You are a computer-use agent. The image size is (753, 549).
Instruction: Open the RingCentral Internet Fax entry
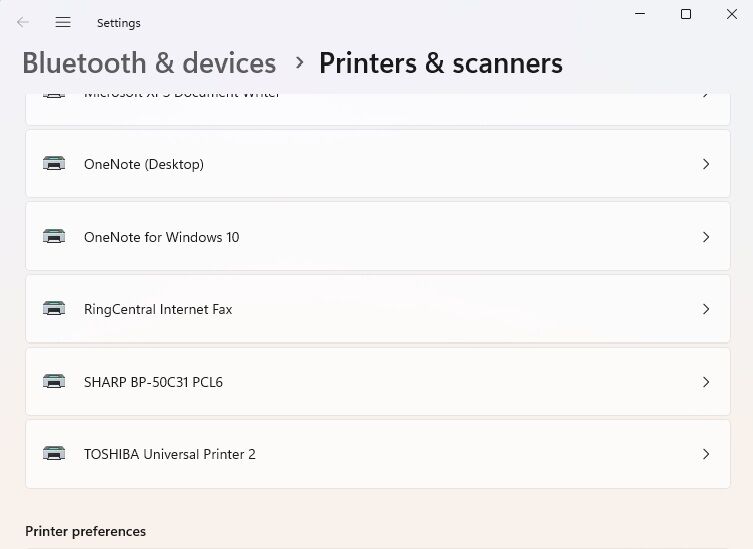(x=158, y=309)
